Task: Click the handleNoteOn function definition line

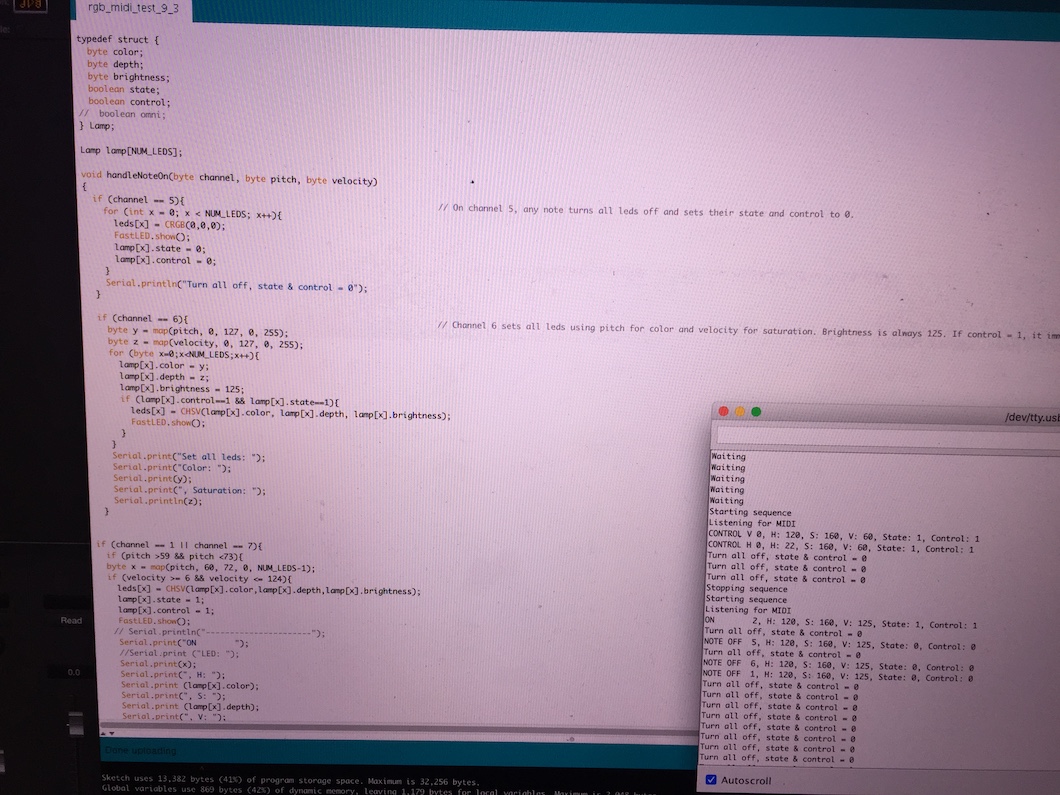Action: pyautogui.click(x=228, y=180)
